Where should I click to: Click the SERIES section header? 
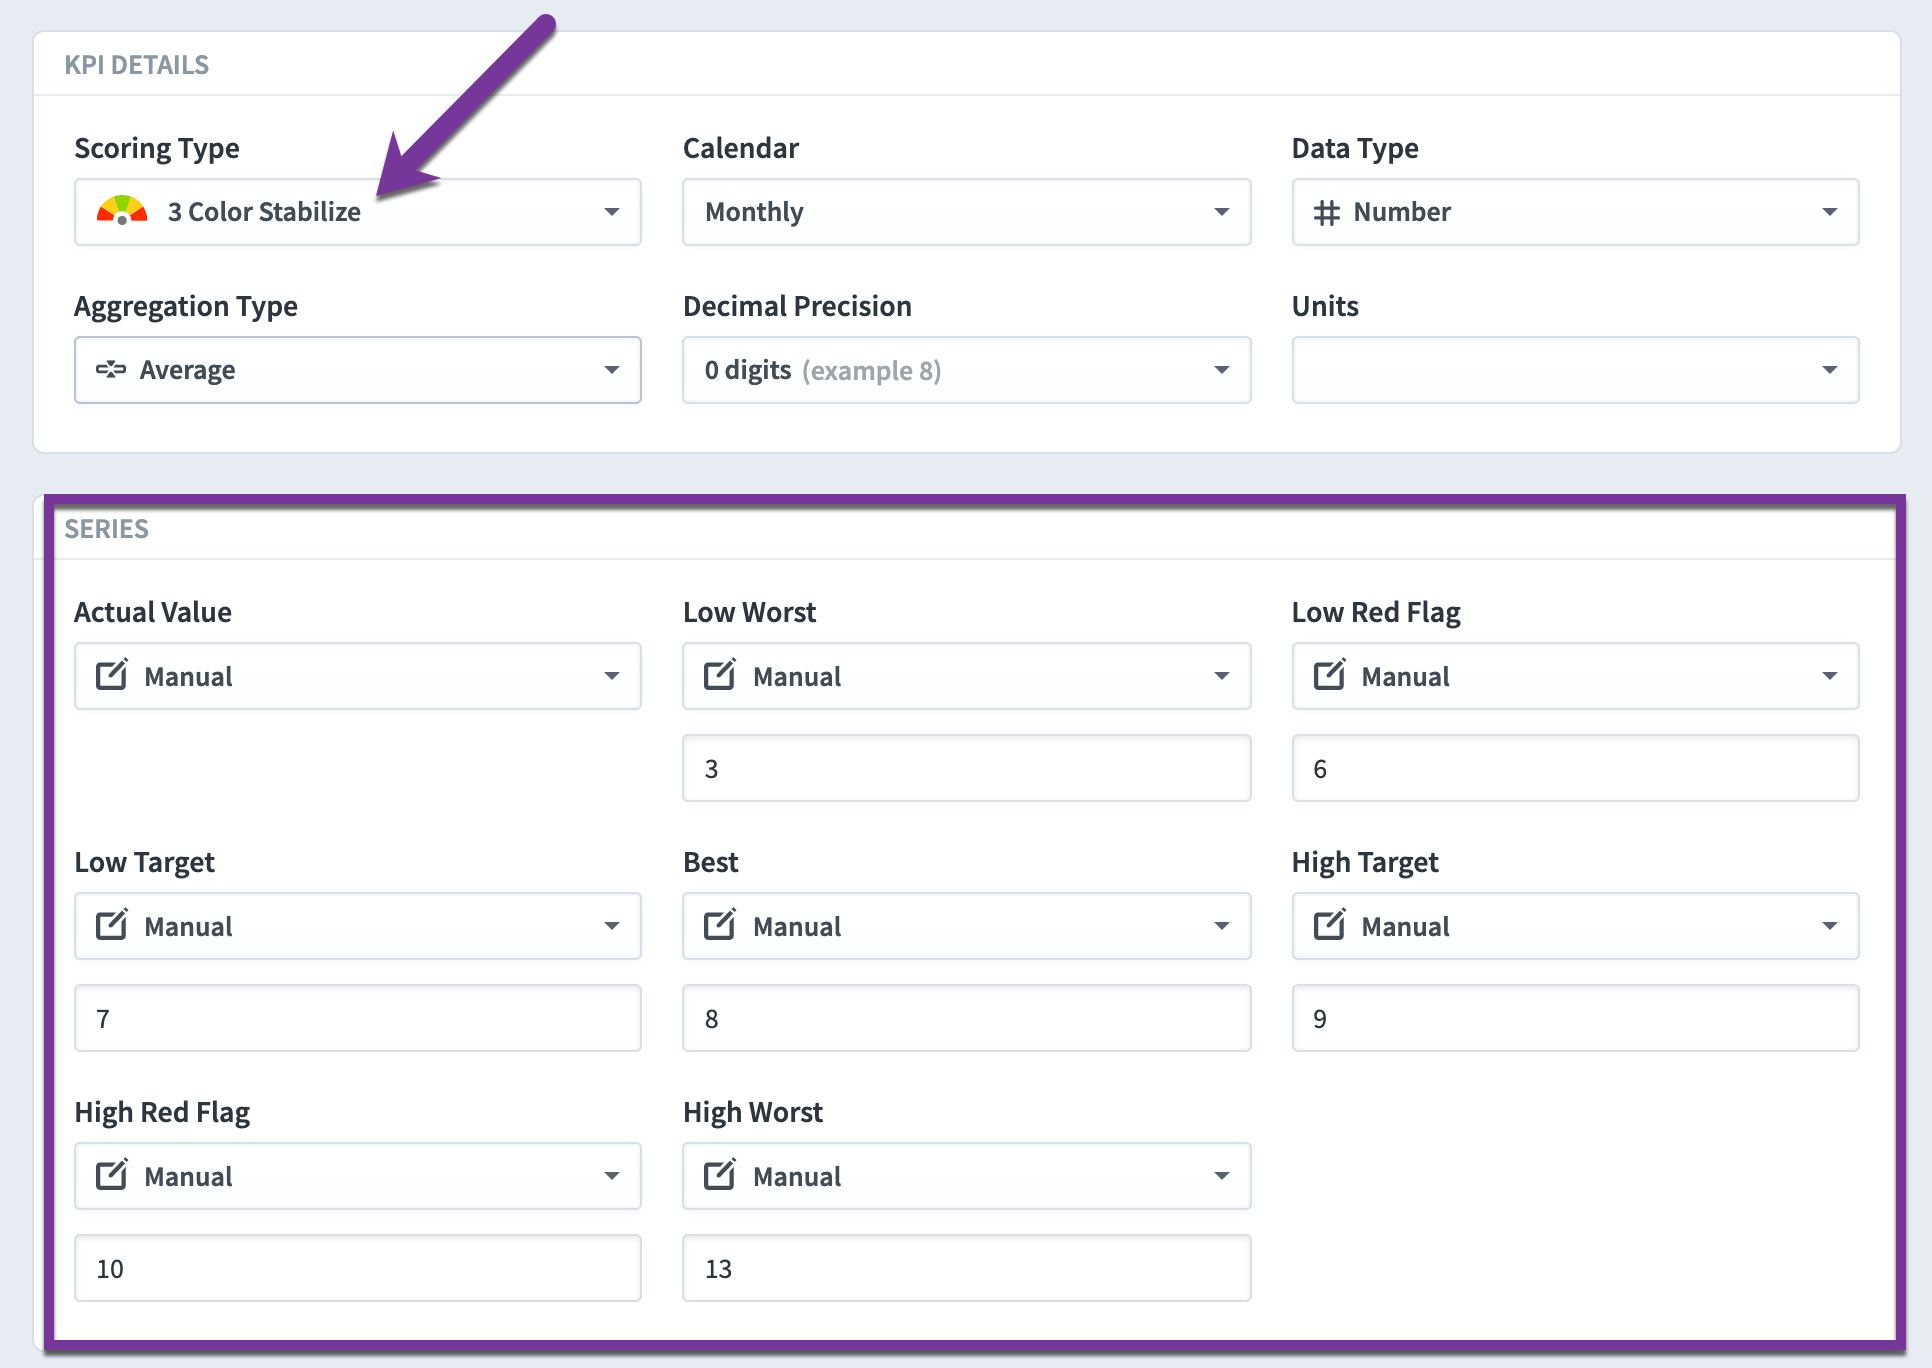tap(107, 529)
